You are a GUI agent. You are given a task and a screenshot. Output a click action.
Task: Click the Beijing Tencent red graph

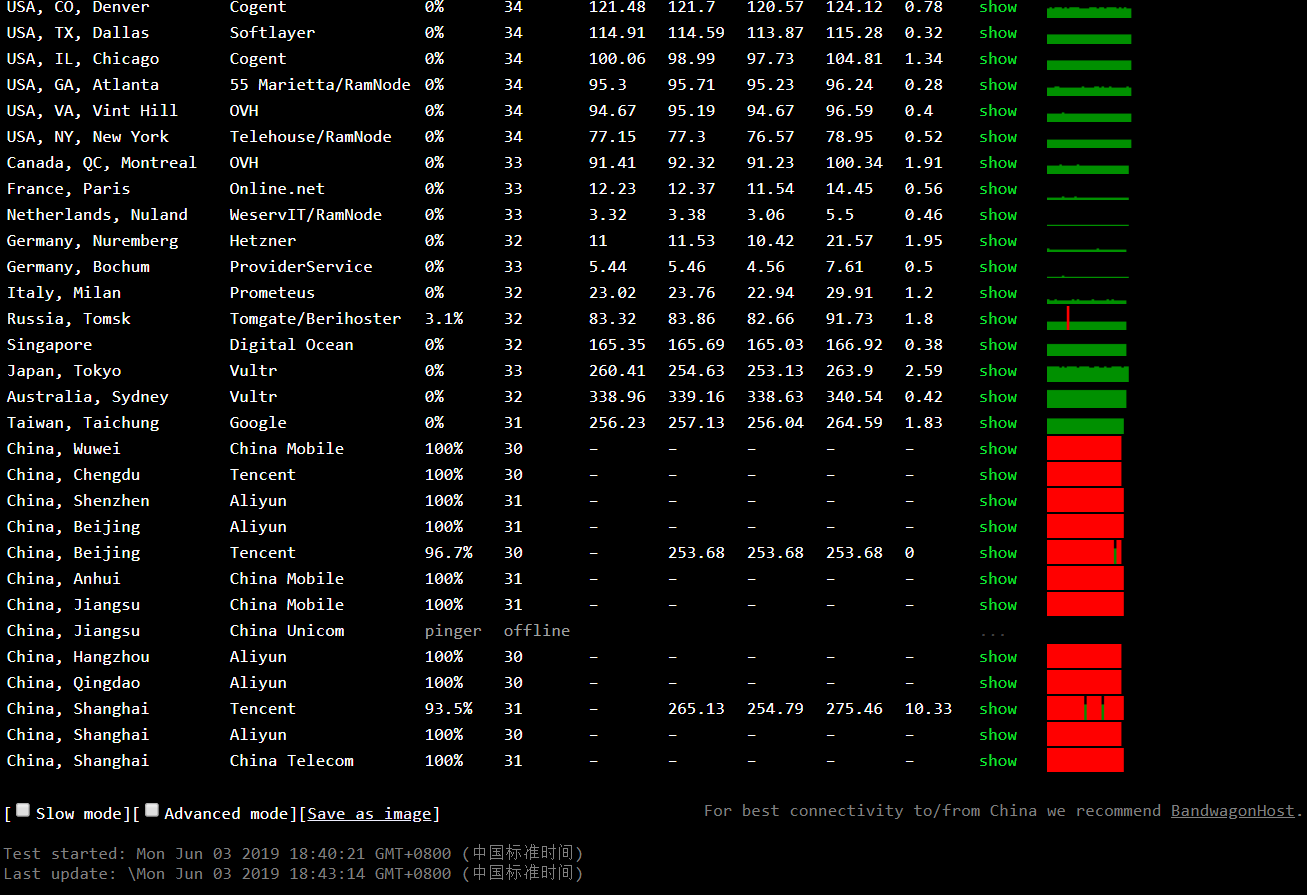(1085, 552)
